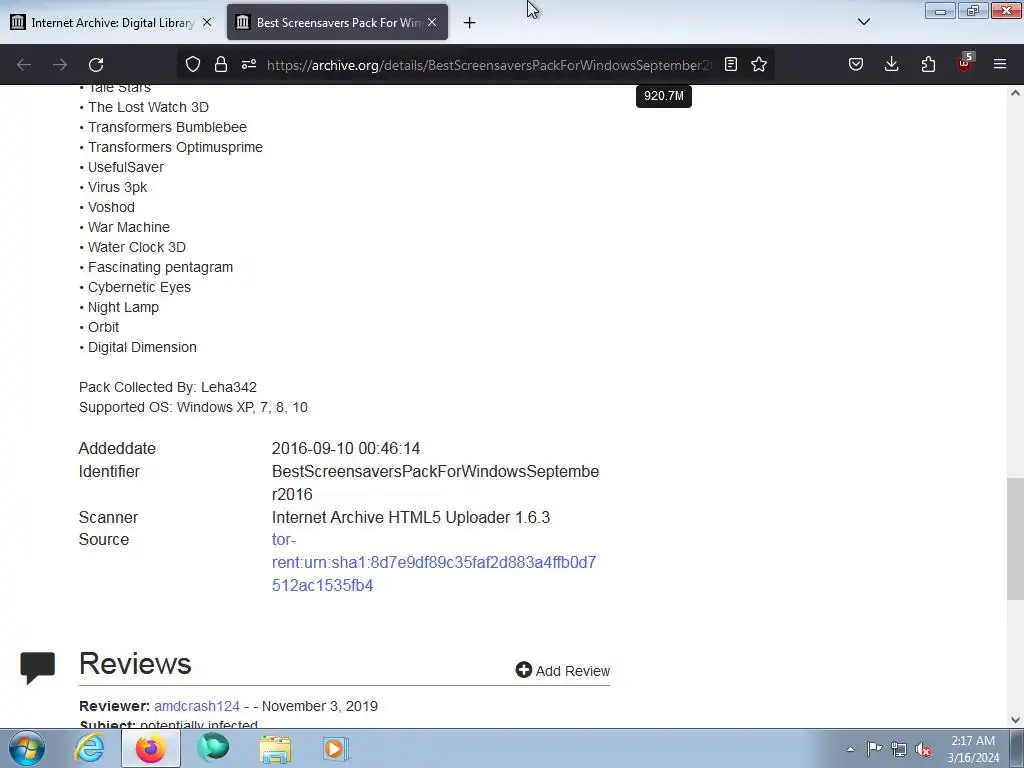
Task: Click Firefox taskbar icon
Action: [151, 748]
